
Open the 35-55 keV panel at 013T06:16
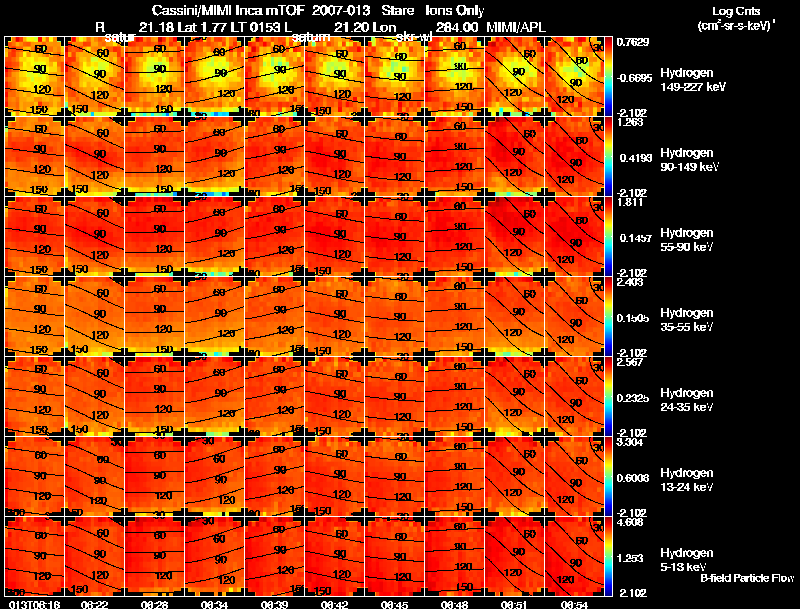point(34,316)
